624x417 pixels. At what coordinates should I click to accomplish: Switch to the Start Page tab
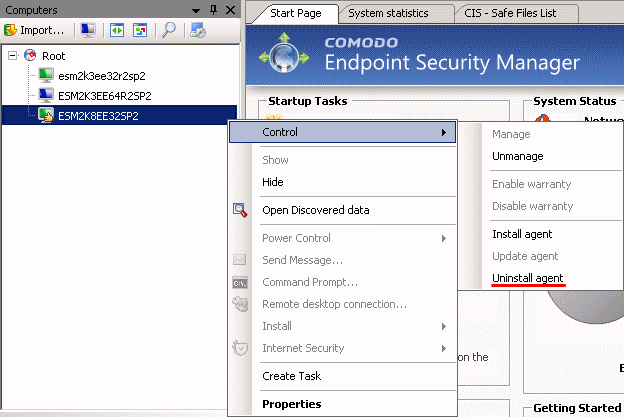296,13
